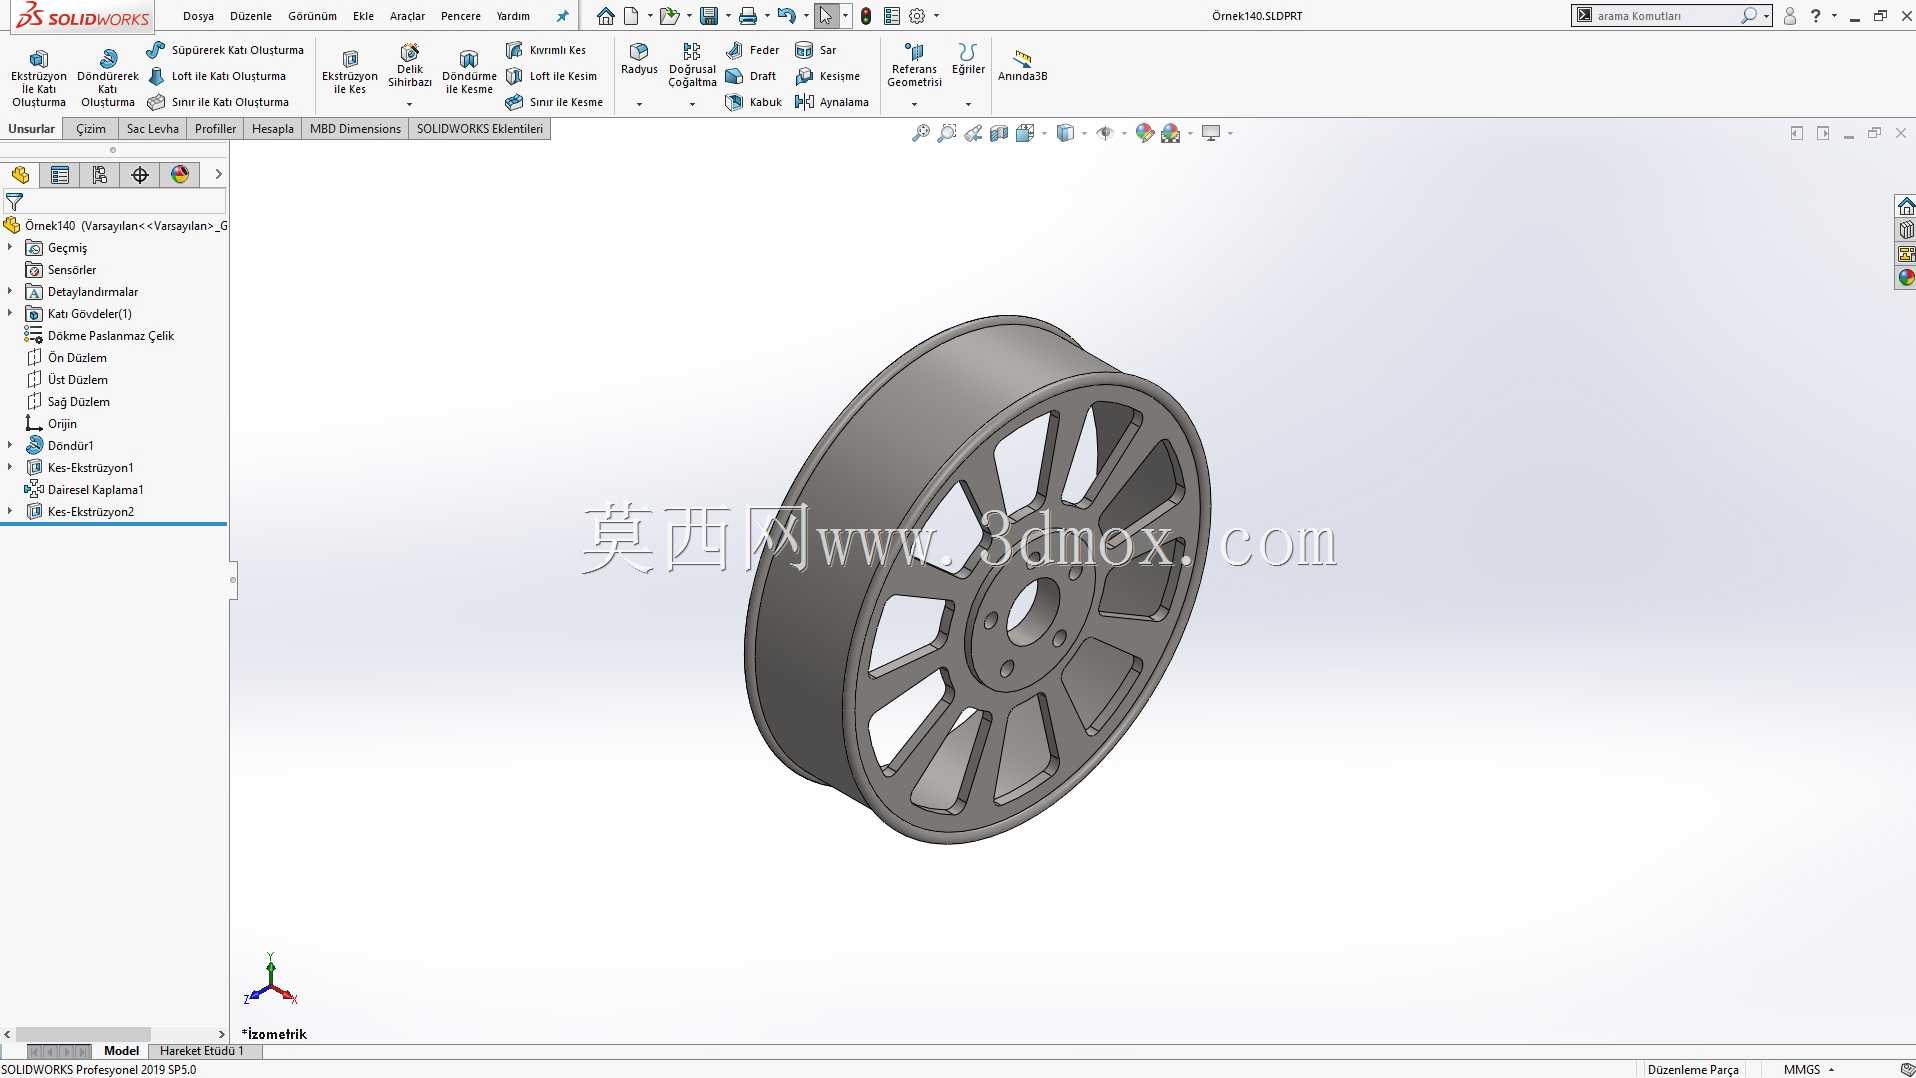Viewport: 1916px width, 1078px height.
Task: Switch to the SOLIDWORKS Eklentileri tab
Action: tap(480, 129)
